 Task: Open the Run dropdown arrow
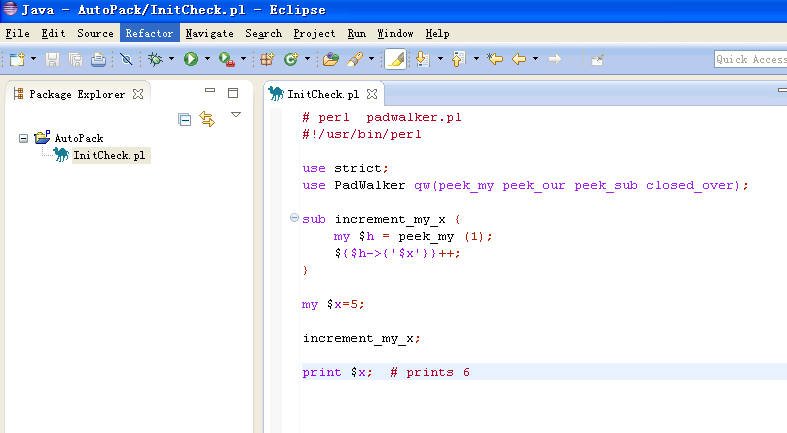coord(207,59)
